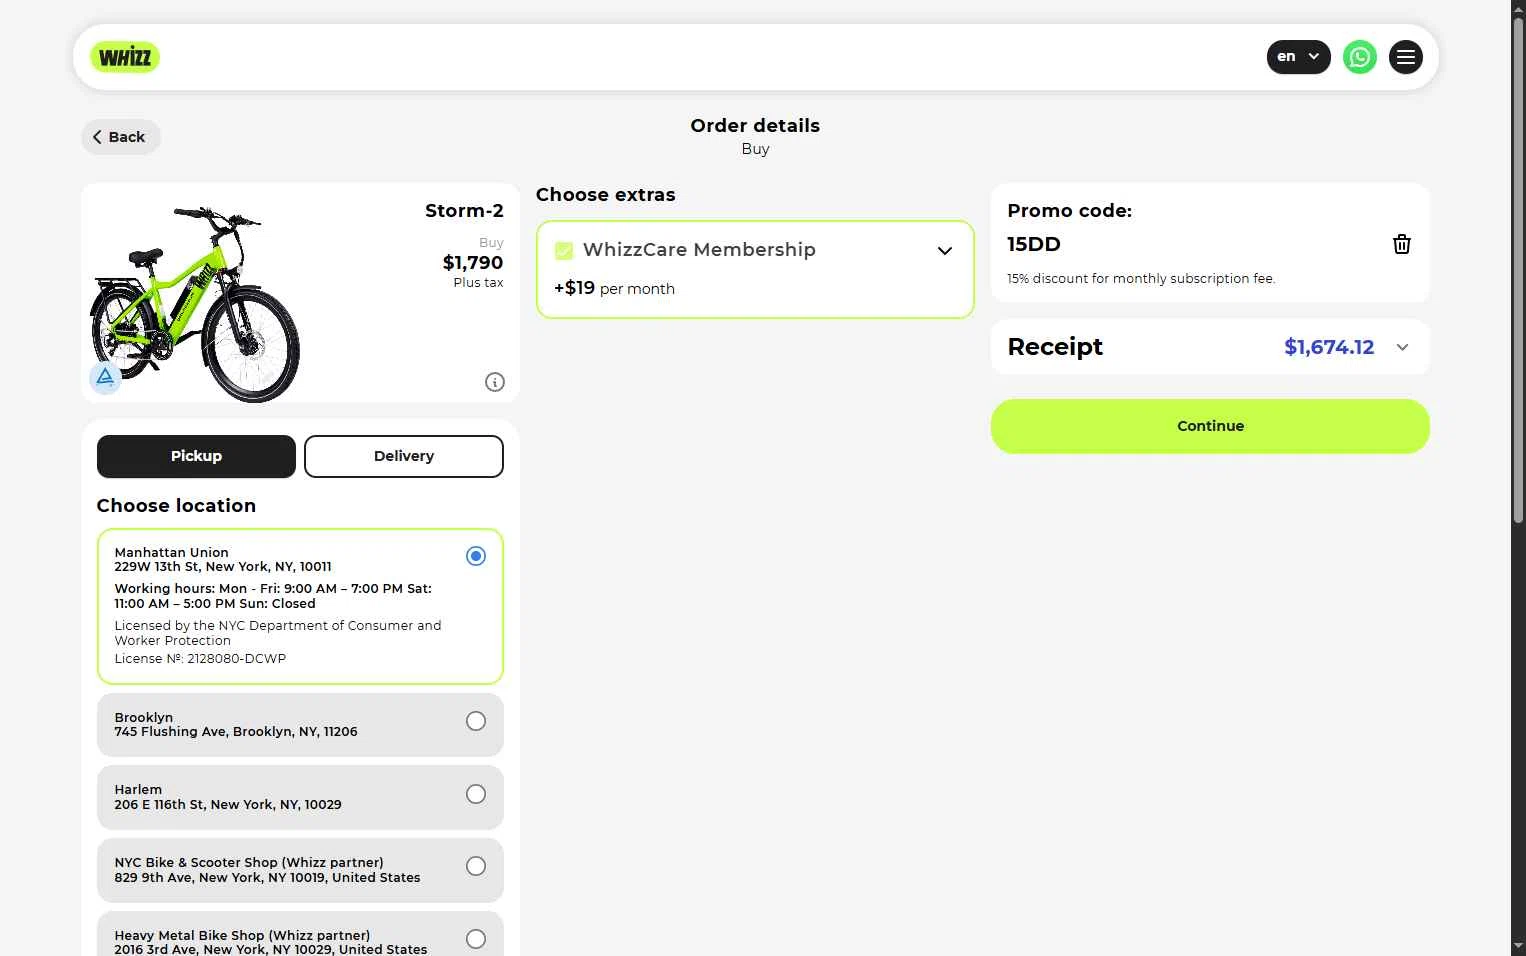Click the $1,674.12 receipt total
This screenshot has height=956, width=1526.
point(1329,347)
